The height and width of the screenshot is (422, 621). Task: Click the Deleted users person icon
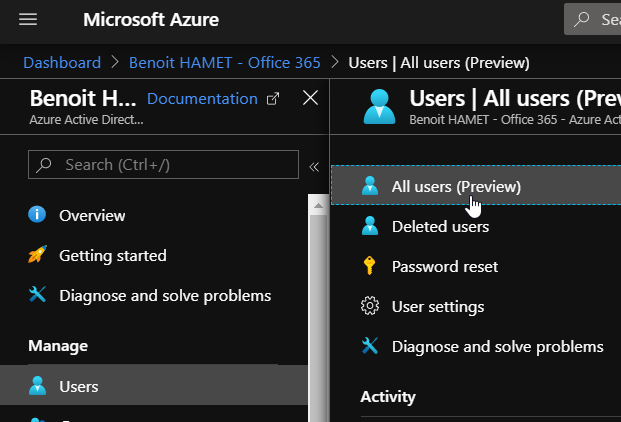[x=370, y=227]
